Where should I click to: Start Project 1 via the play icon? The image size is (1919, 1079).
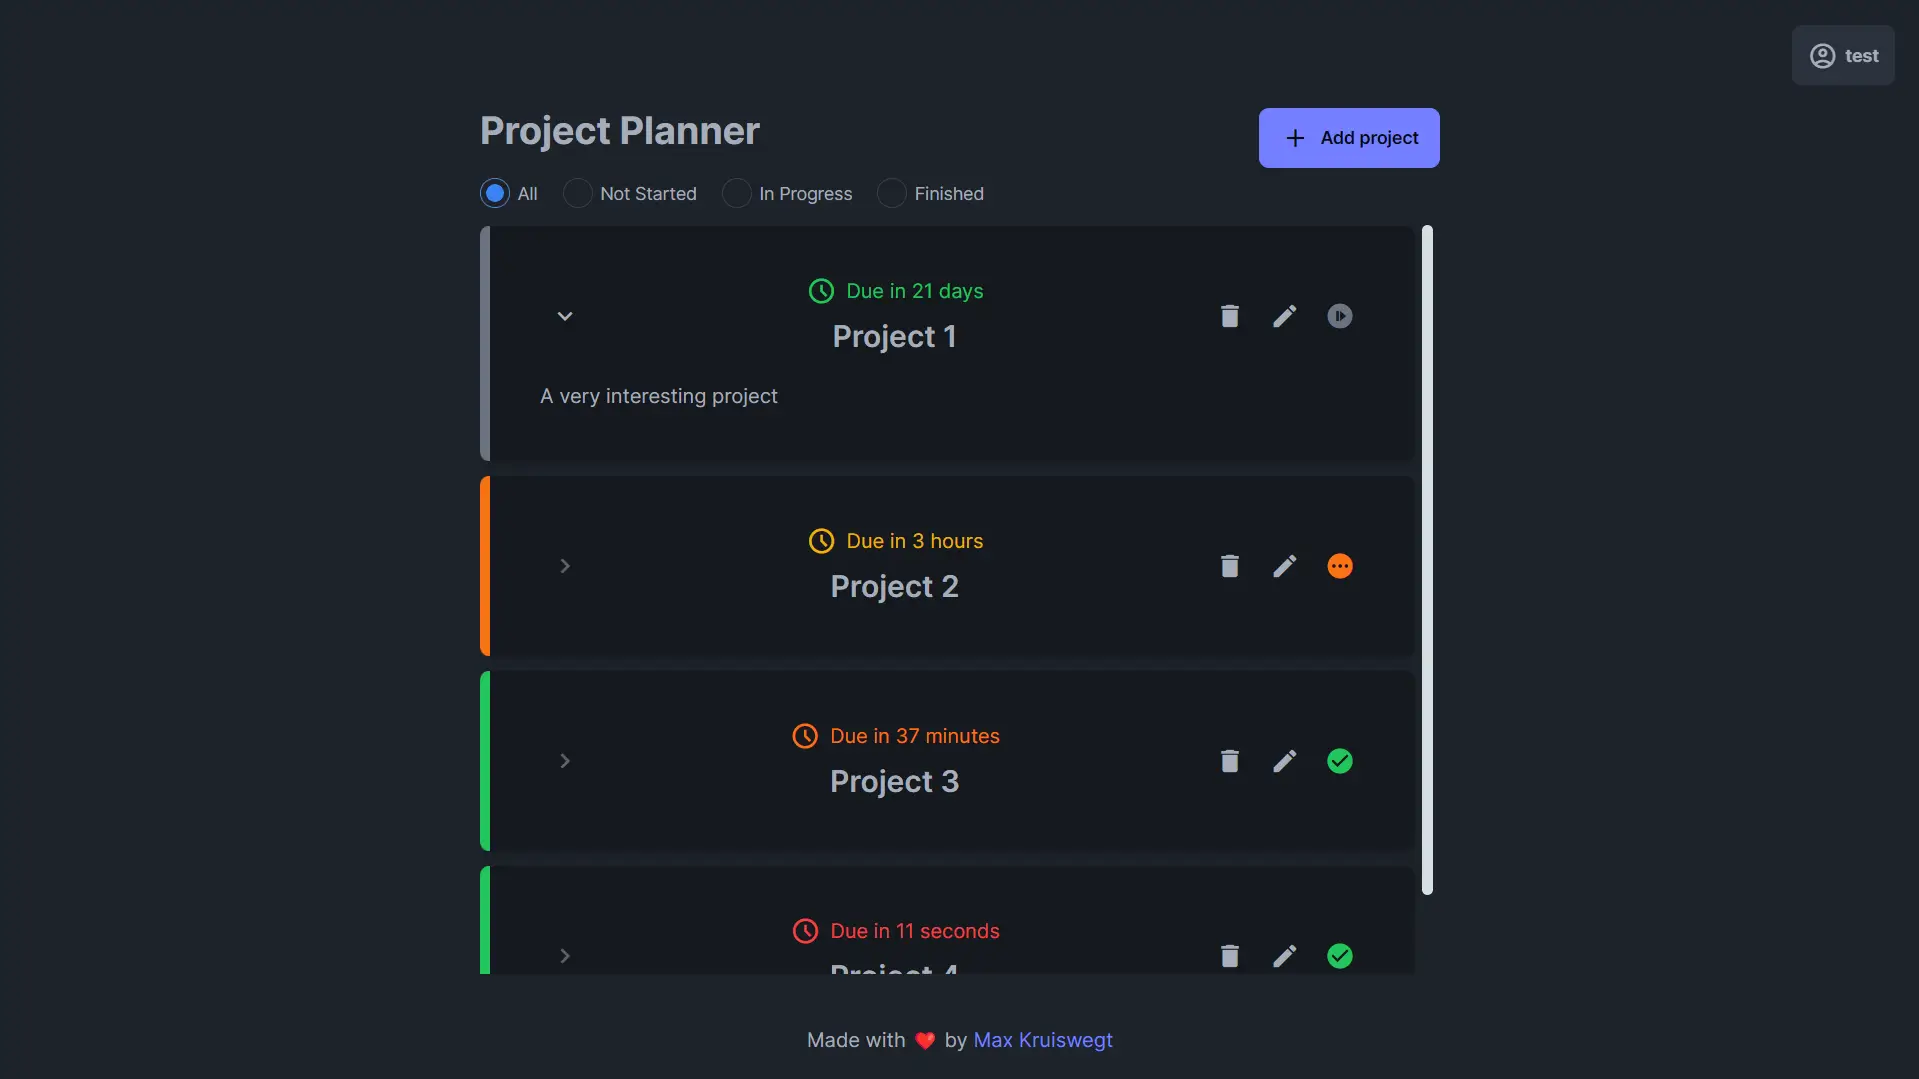pyautogui.click(x=1340, y=315)
